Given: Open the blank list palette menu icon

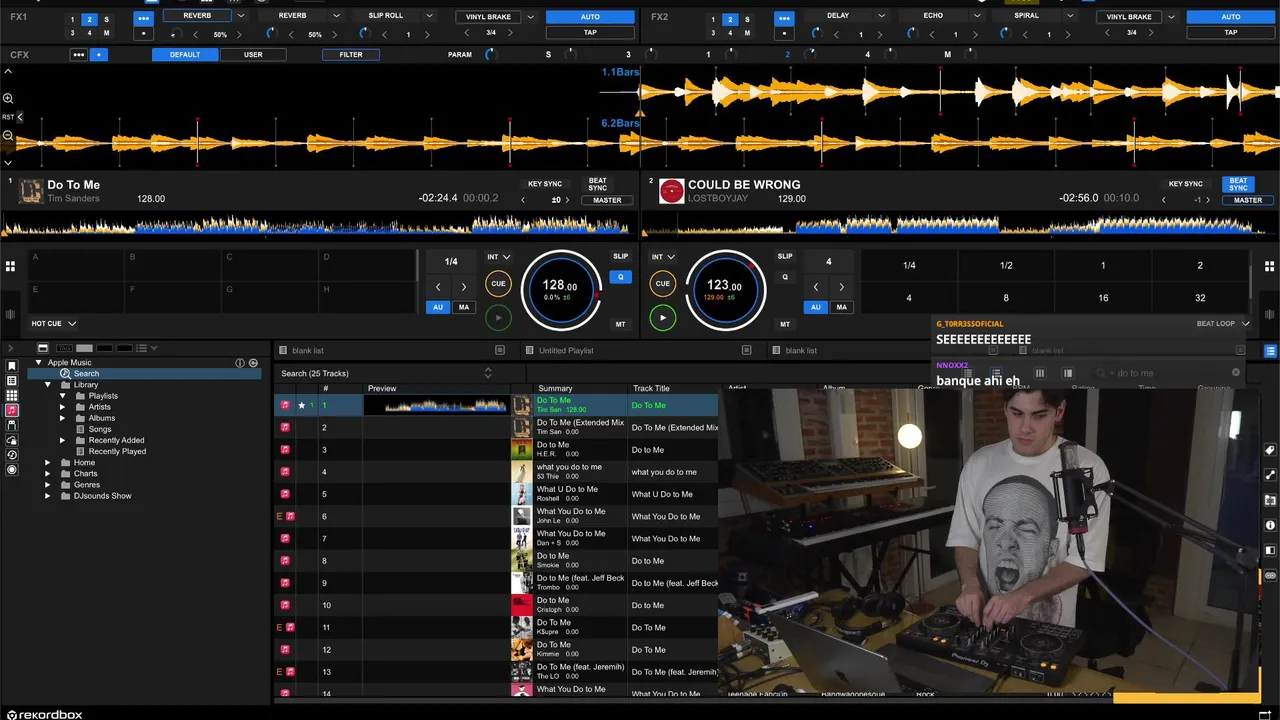Looking at the screenshot, I should point(500,350).
